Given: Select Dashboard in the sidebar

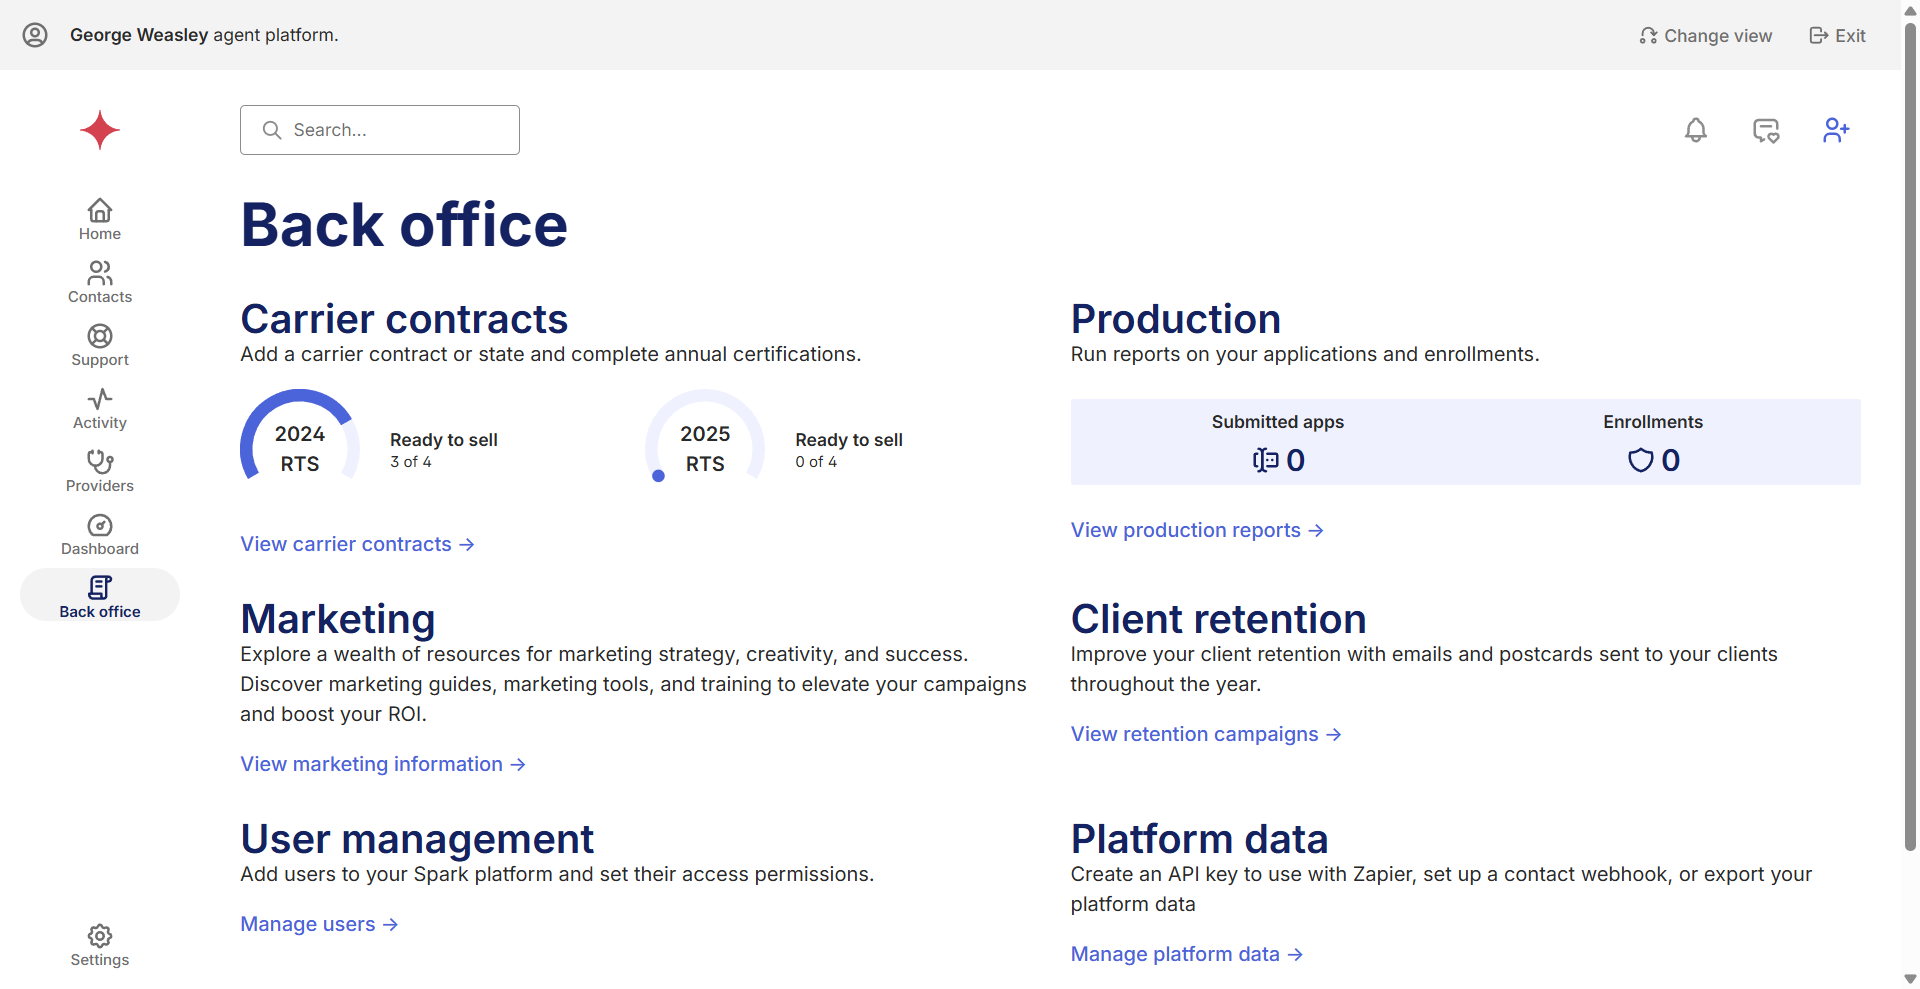Looking at the screenshot, I should coord(100,534).
